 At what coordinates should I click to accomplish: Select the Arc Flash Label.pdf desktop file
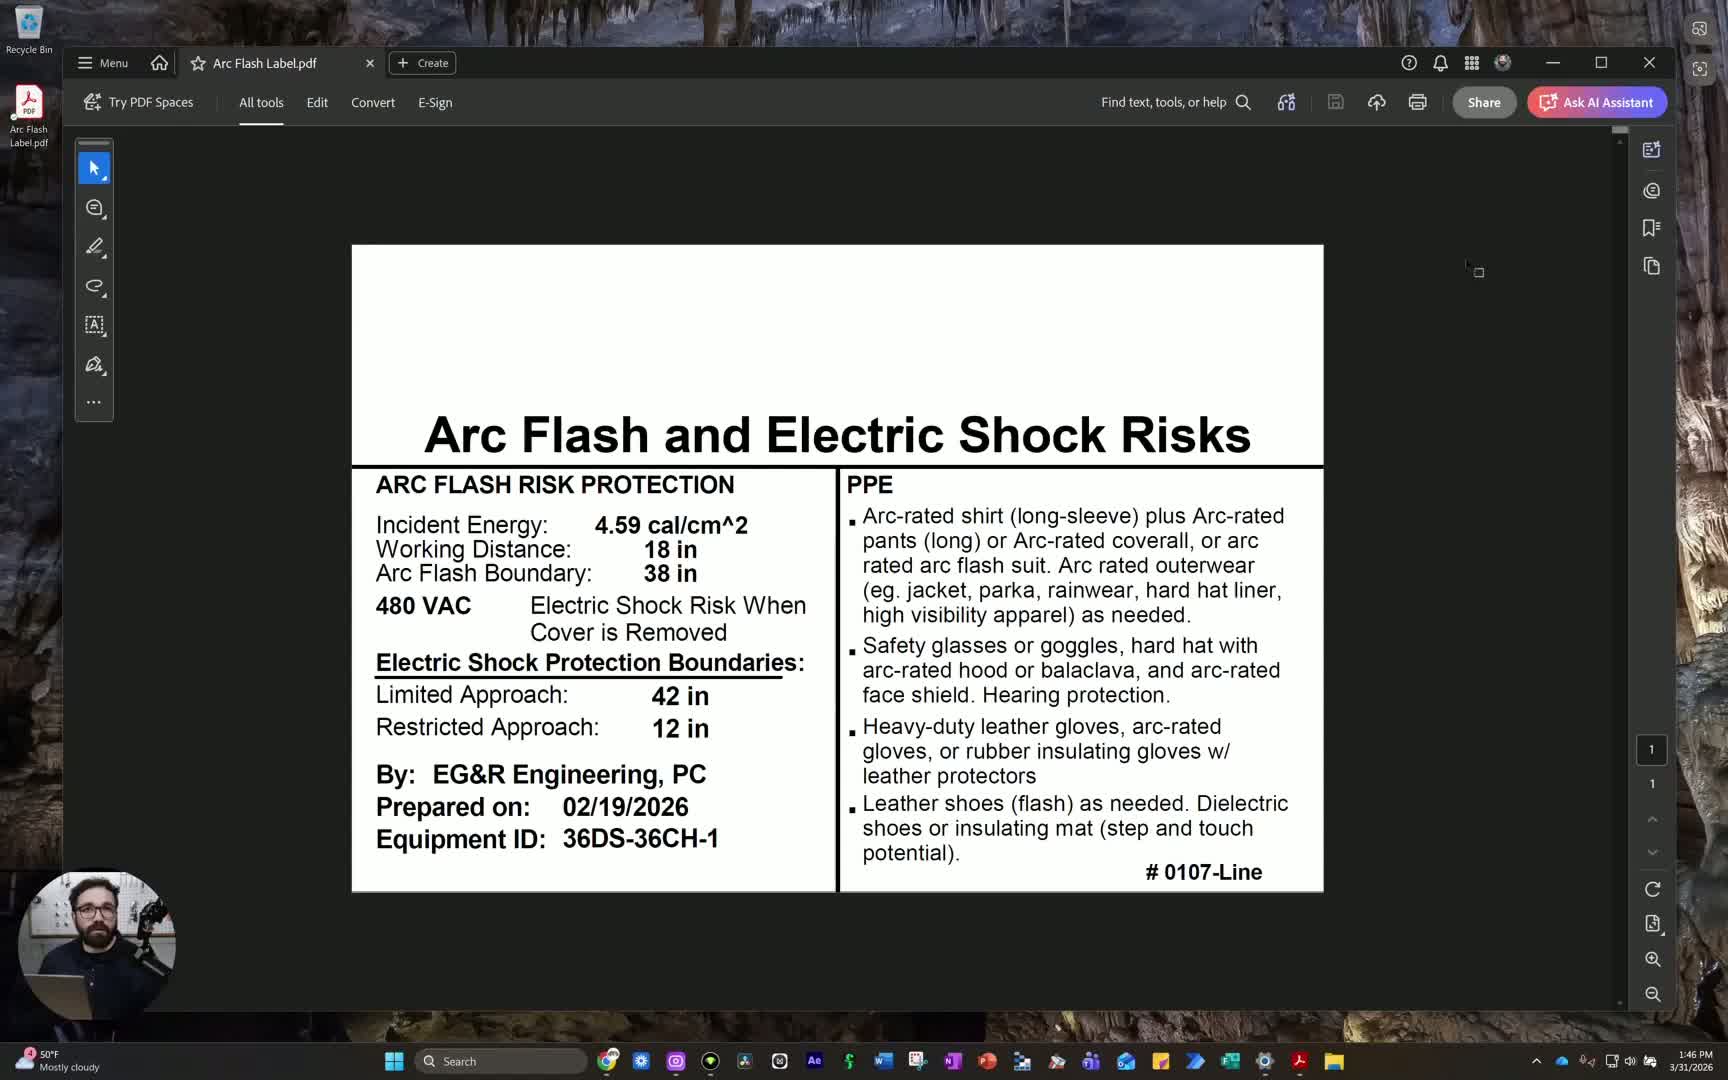click(29, 116)
